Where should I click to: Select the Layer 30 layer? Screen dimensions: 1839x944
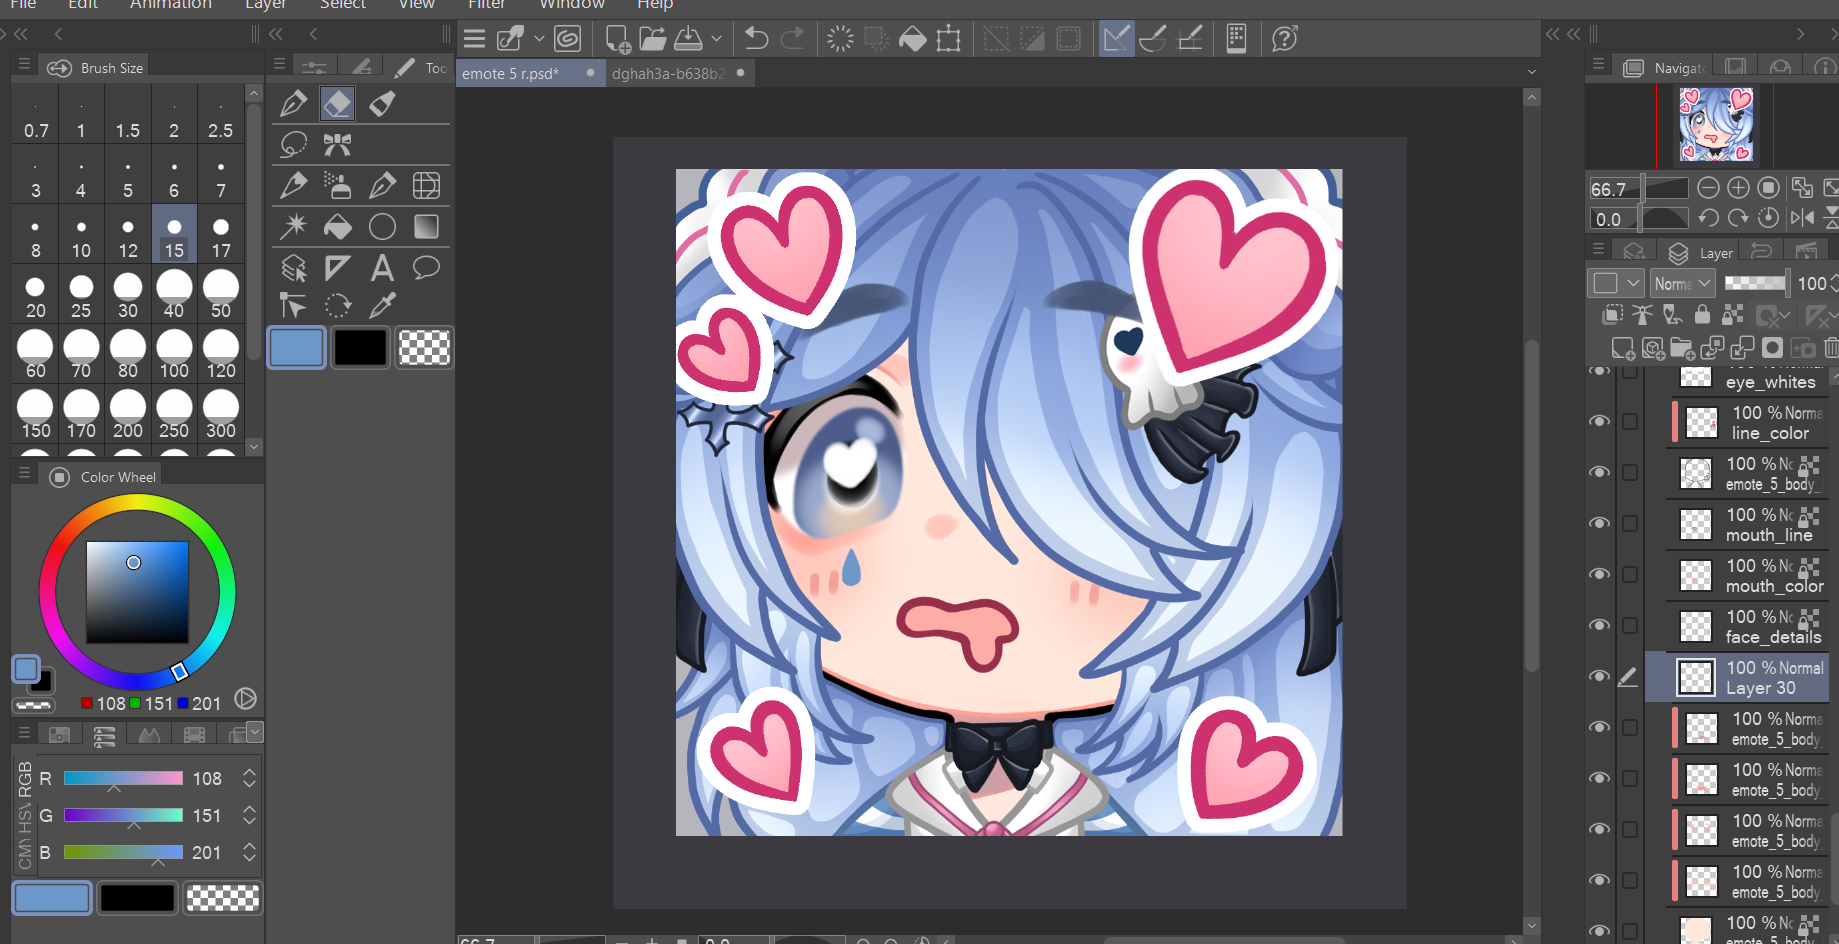pyautogui.click(x=1760, y=678)
